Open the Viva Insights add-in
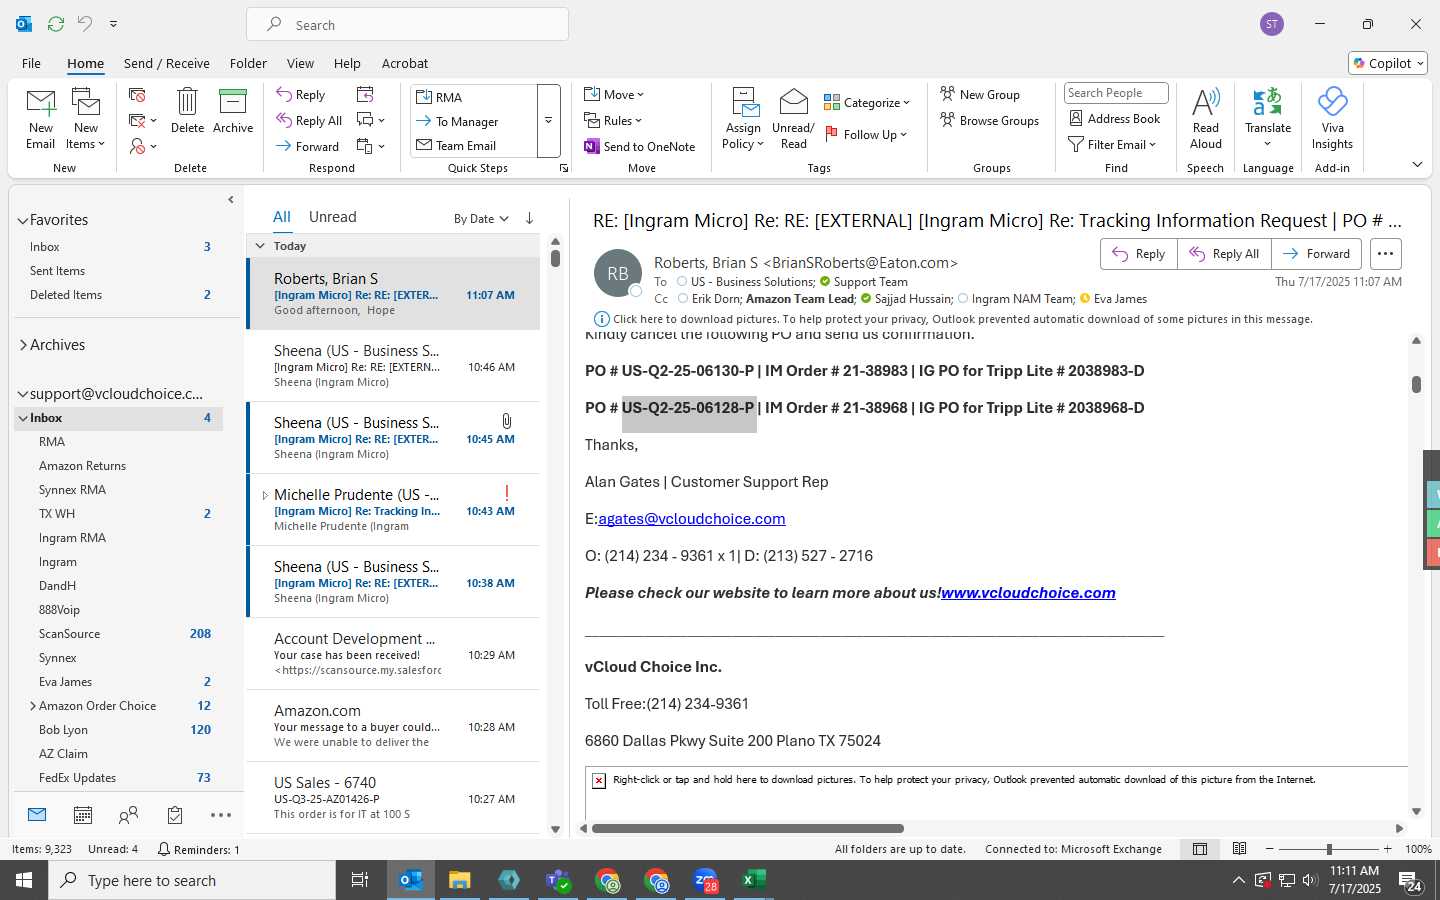This screenshot has height=900, width=1440. (1332, 118)
